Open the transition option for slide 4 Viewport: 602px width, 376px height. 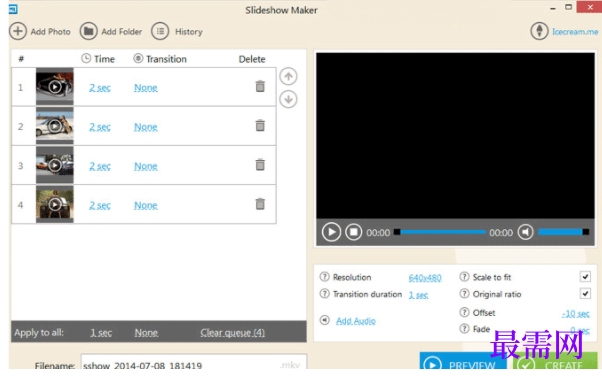pos(146,205)
